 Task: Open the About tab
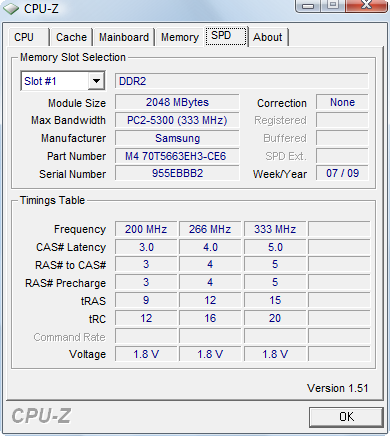268,37
